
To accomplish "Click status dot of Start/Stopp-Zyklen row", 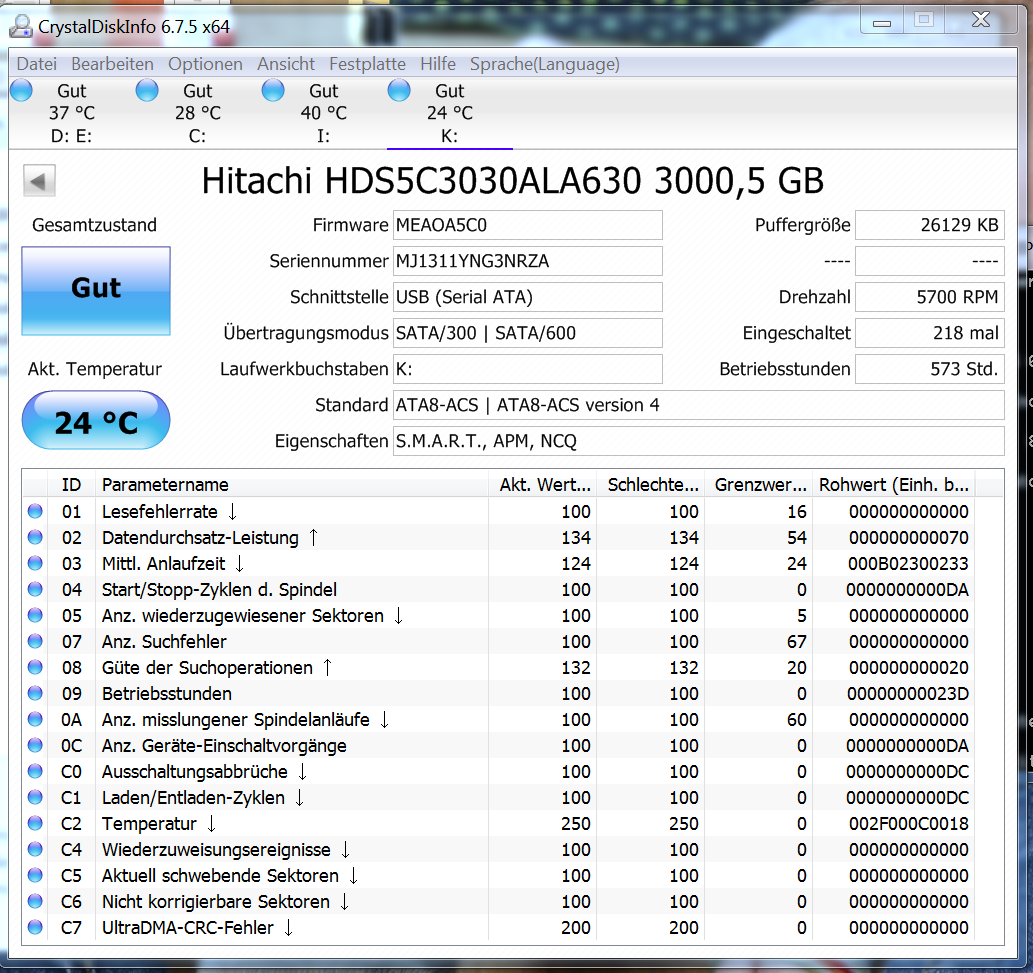I will coord(35,589).
